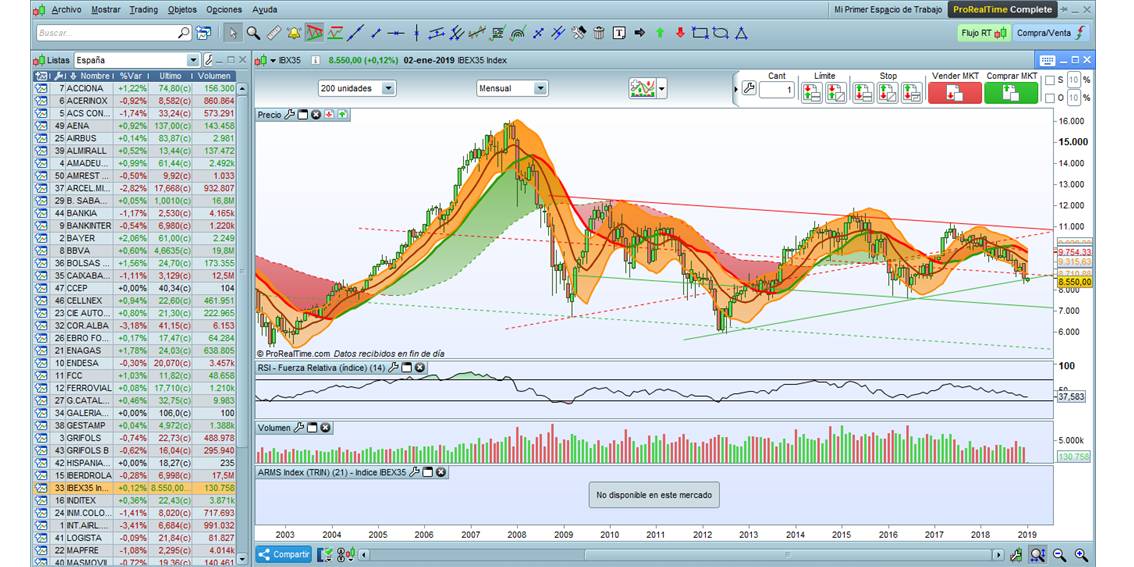Click the Vender MKT sell button
Viewport: 1134px width, 567px height.
point(955,93)
